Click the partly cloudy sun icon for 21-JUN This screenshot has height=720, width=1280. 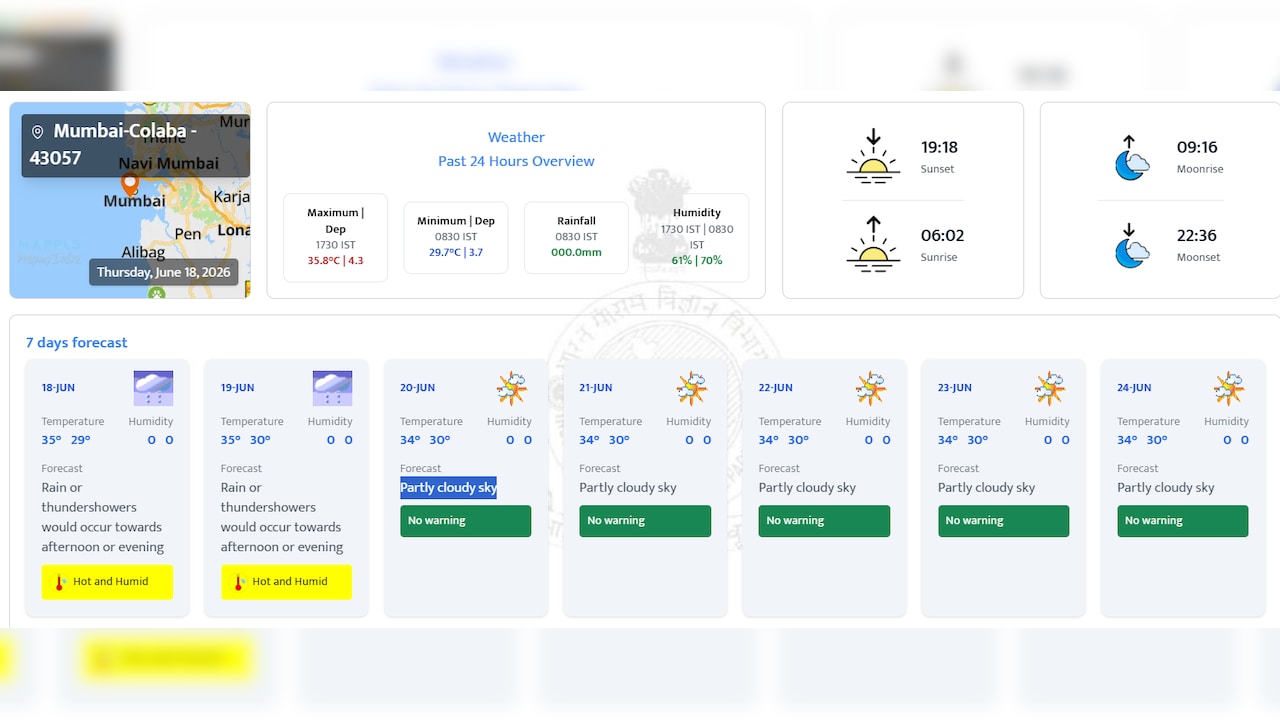691,388
